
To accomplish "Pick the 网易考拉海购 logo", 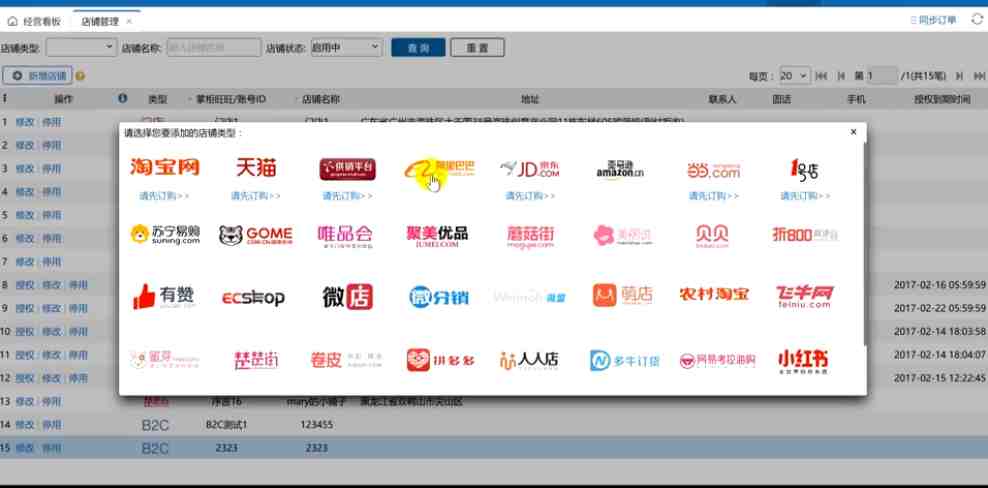I will pyautogui.click(x=717, y=361).
